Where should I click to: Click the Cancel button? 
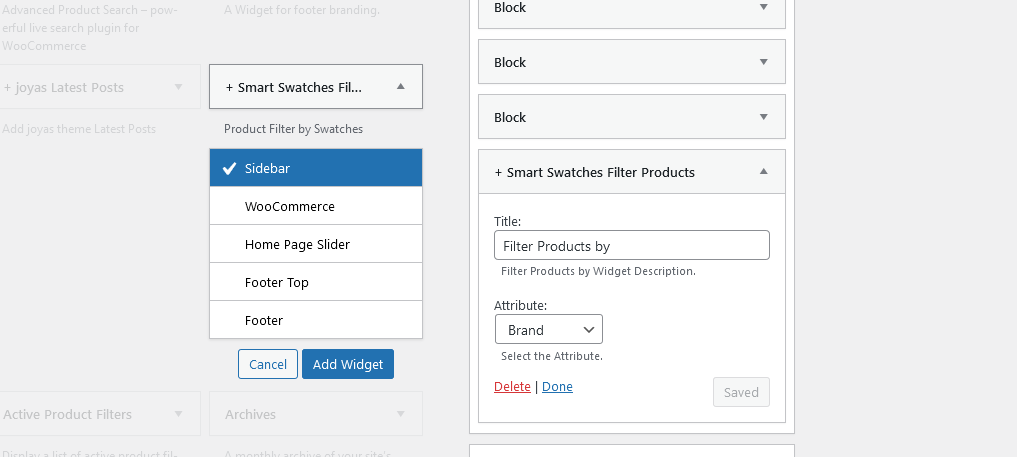268,364
